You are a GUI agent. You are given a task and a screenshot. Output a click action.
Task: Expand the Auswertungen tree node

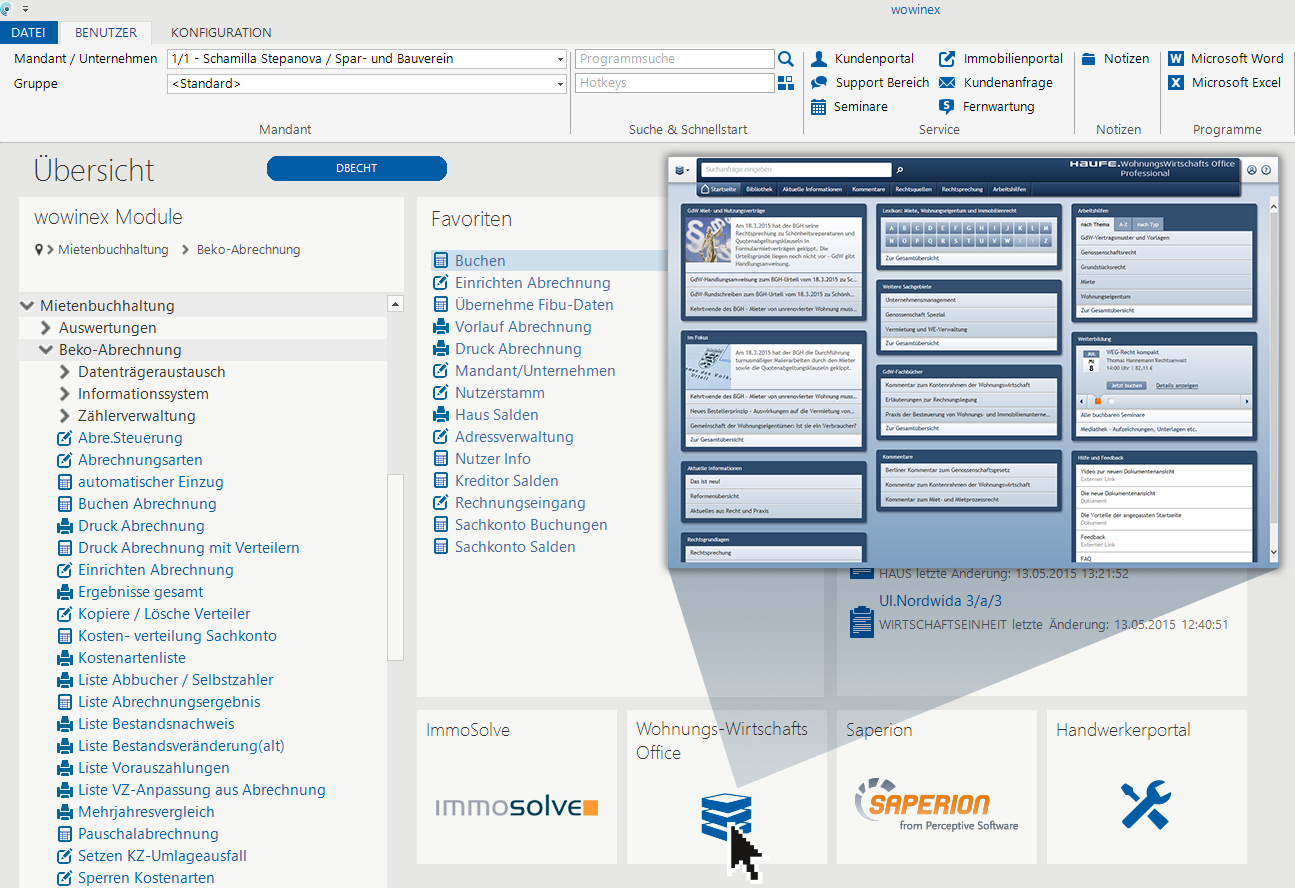[46, 328]
